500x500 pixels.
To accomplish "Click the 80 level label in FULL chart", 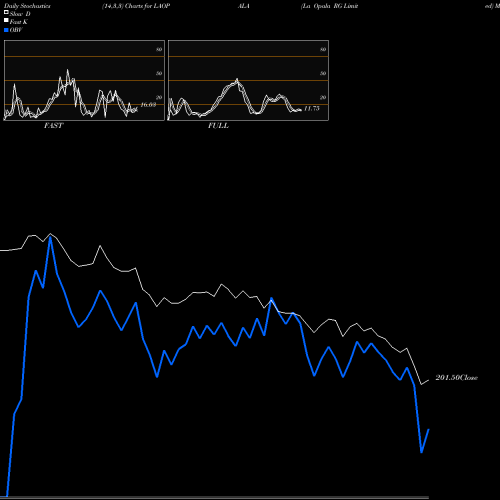I will [x=323, y=49].
